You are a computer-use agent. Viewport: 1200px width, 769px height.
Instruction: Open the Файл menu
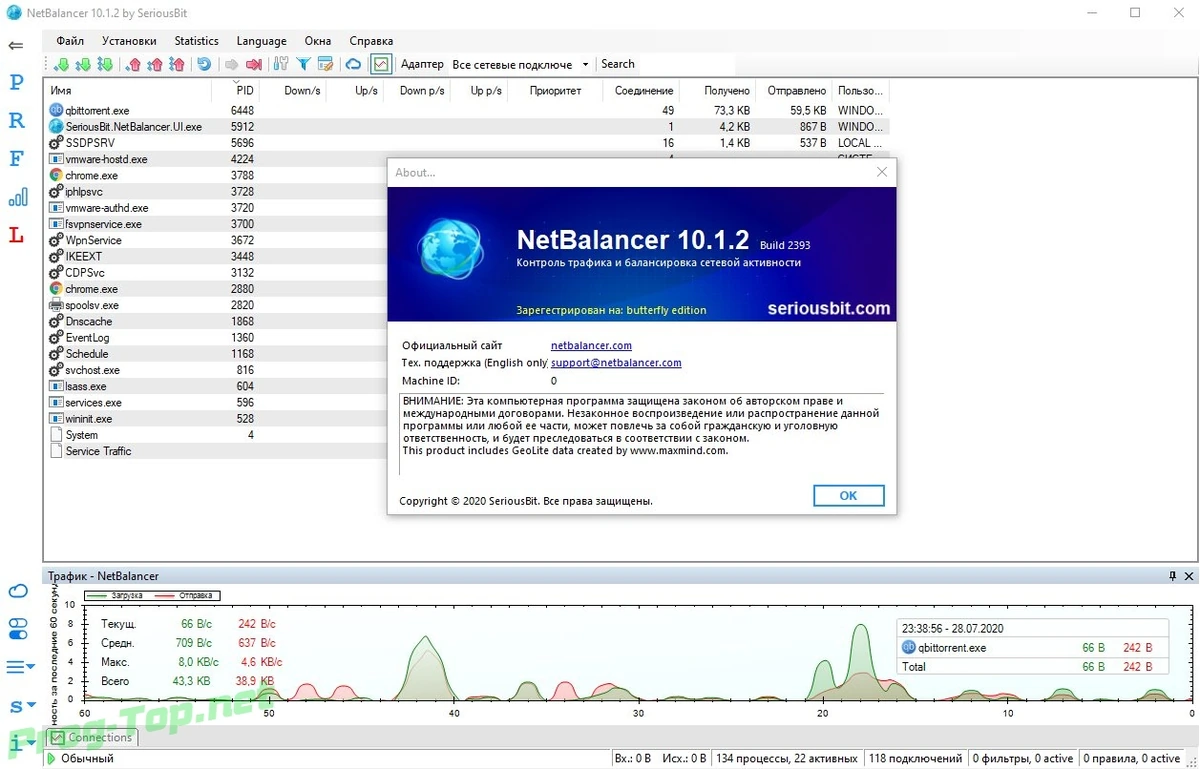(x=70, y=41)
